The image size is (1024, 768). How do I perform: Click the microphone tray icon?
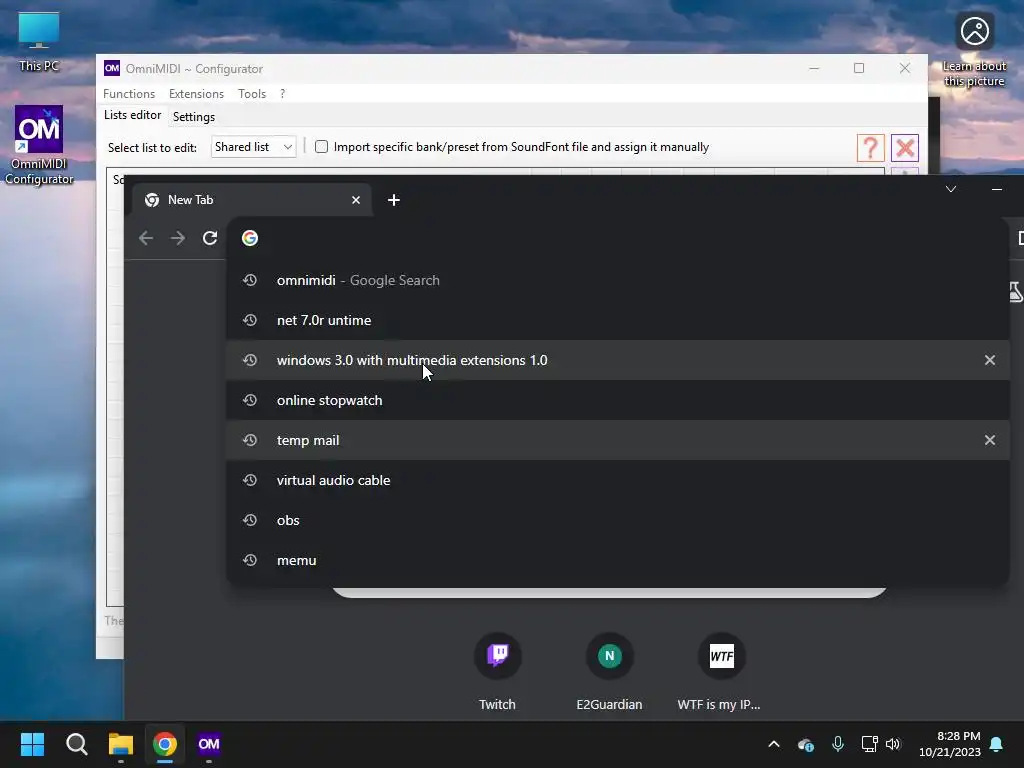click(838, 744)
